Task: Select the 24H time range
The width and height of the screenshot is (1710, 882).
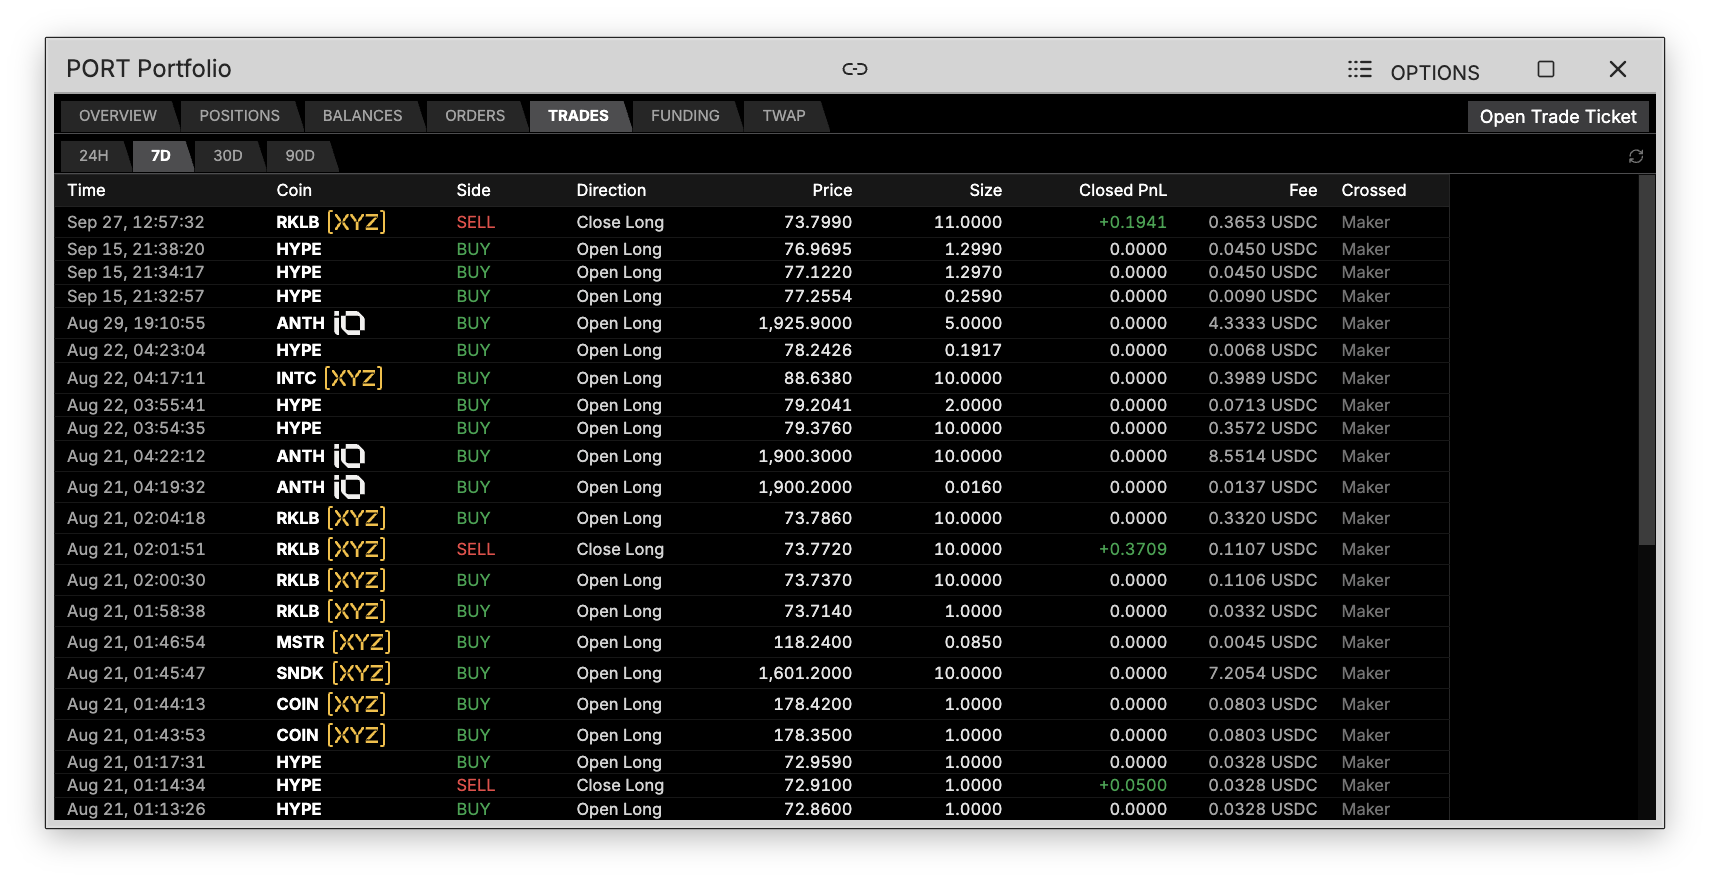Action: pyautogui.click(x=94, y=156)
